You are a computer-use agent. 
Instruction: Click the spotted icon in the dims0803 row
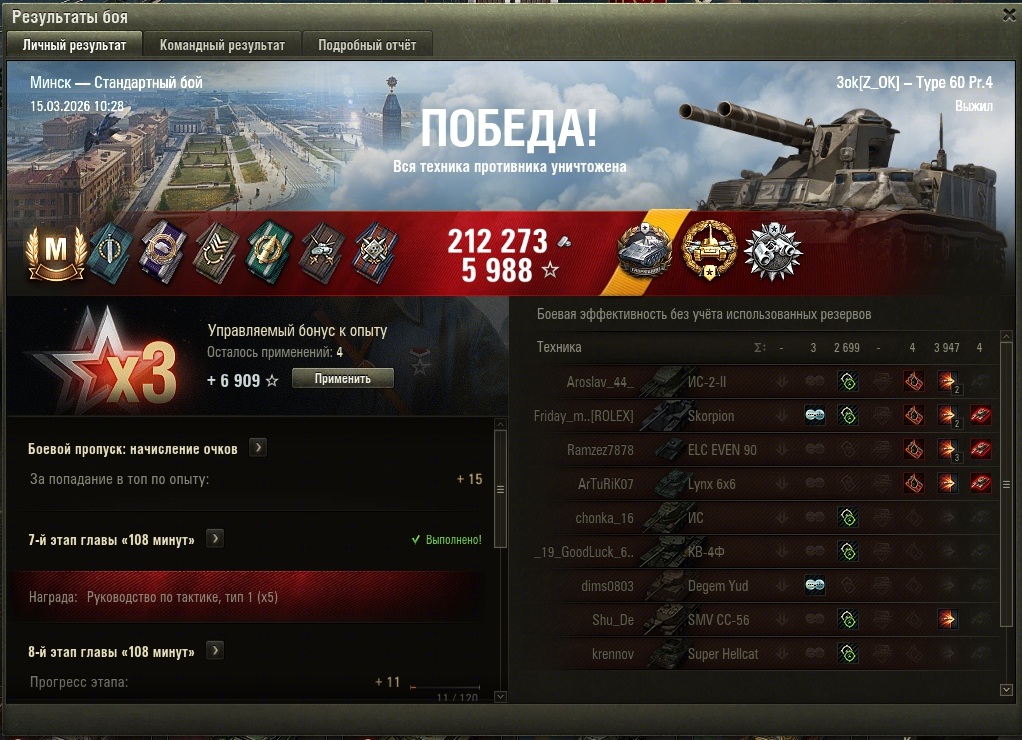tap(815, 585)
